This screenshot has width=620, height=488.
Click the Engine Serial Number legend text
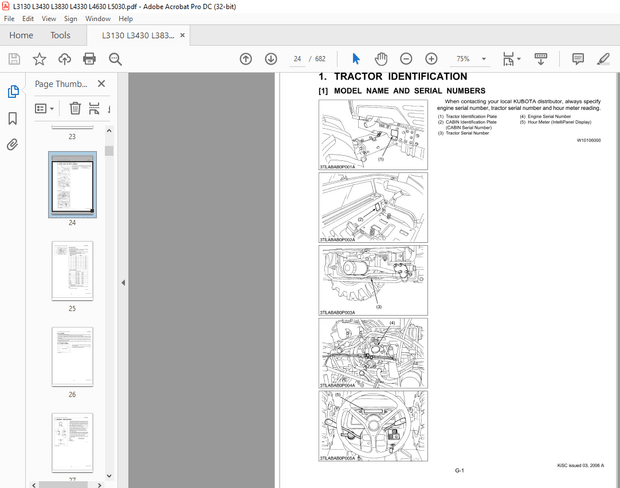pos(549,116)
